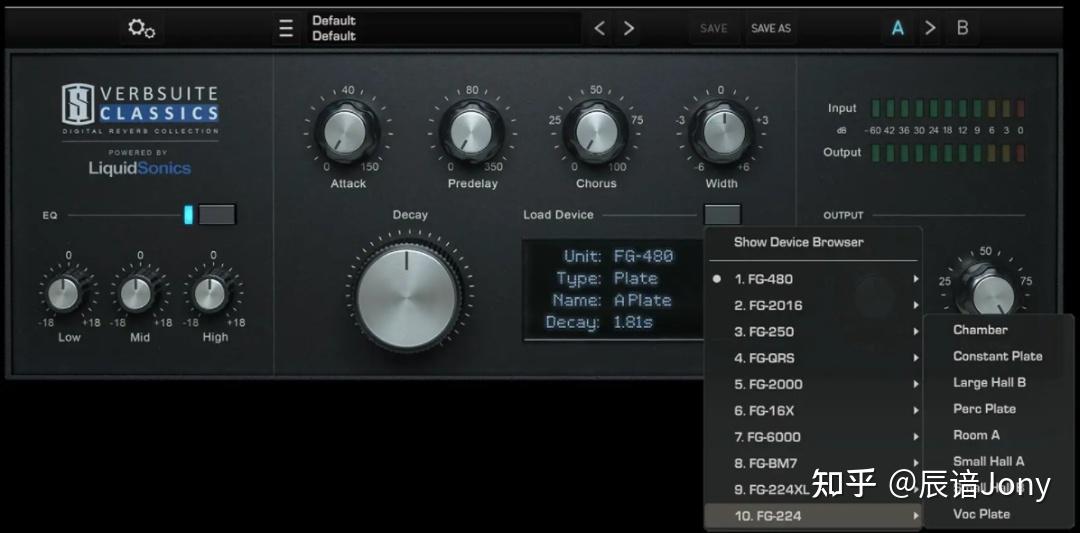Click the SAVE button
Image resolution: width=1080 pixels, height=533 pixels.
(714, 28)
